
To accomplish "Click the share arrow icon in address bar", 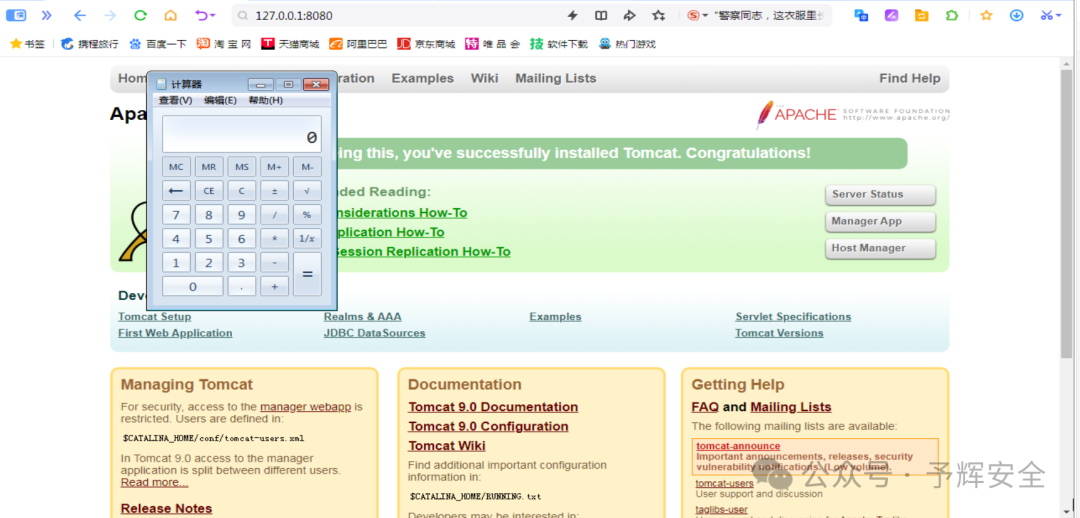I will point(630,15).
